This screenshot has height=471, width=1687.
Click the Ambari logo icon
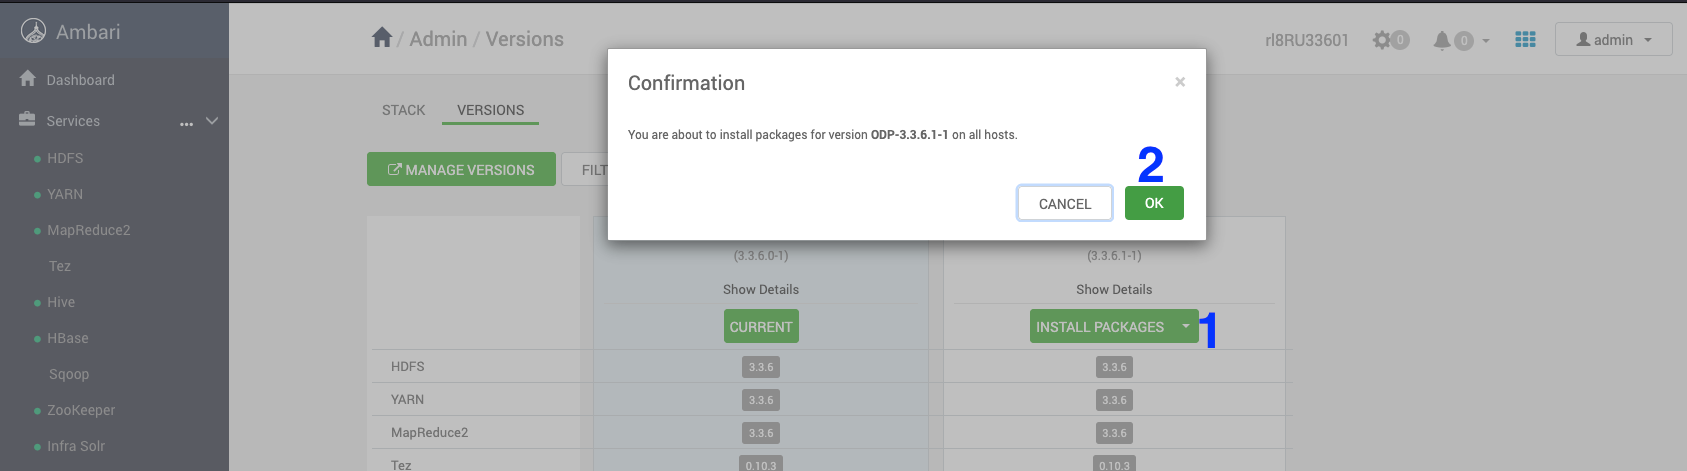33,32
